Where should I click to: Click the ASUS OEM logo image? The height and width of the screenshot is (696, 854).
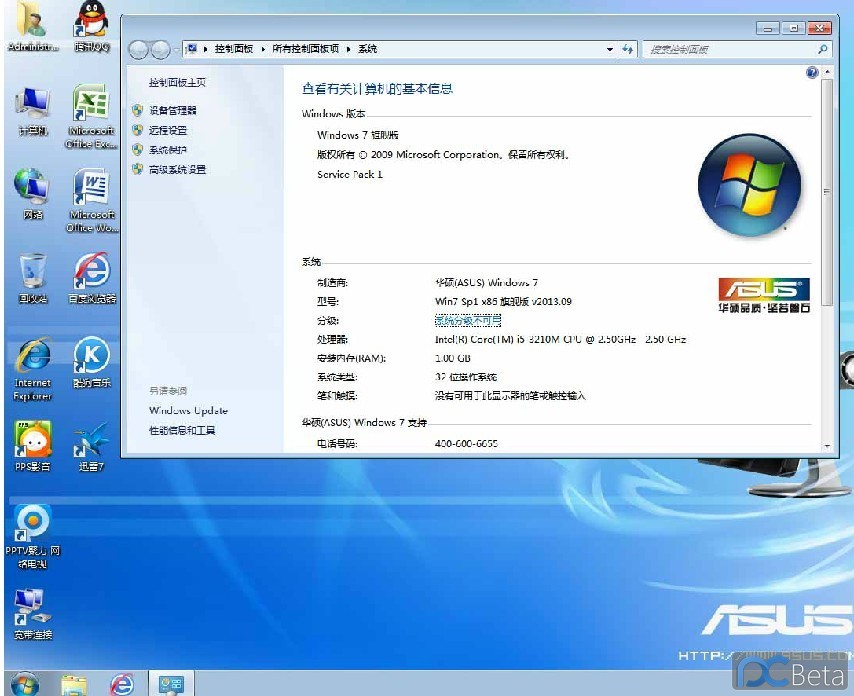tap(764, 295)
